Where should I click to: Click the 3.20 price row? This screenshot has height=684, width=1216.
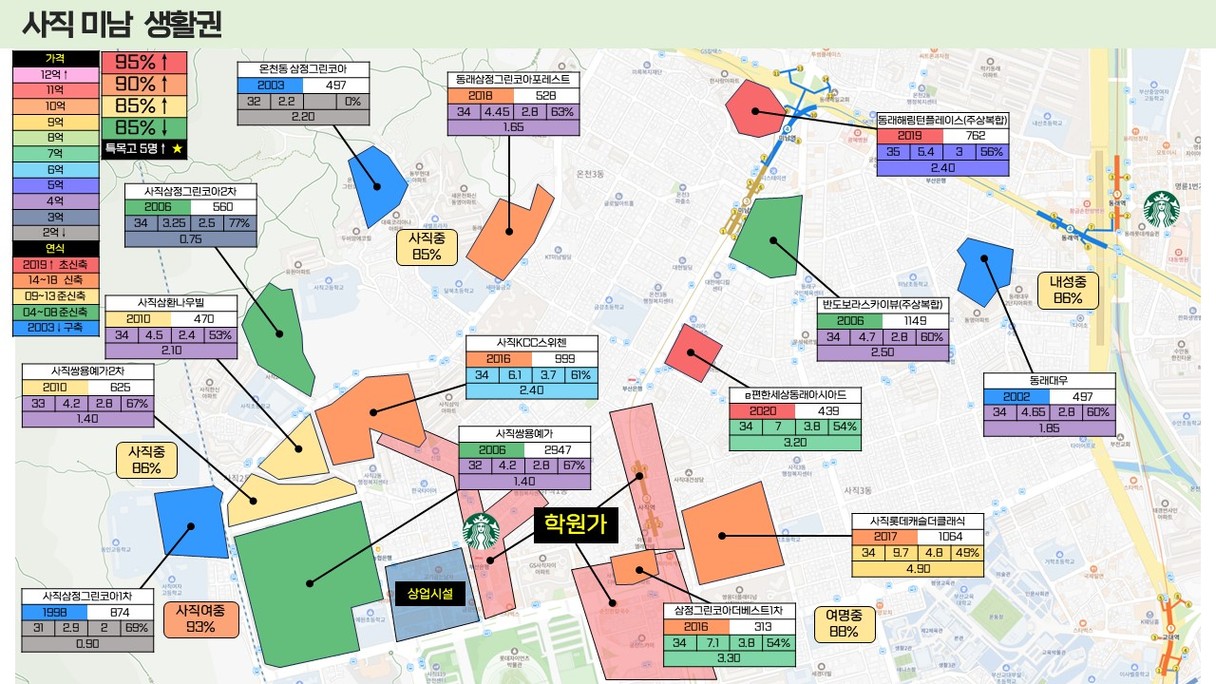(x=796, y=443)
